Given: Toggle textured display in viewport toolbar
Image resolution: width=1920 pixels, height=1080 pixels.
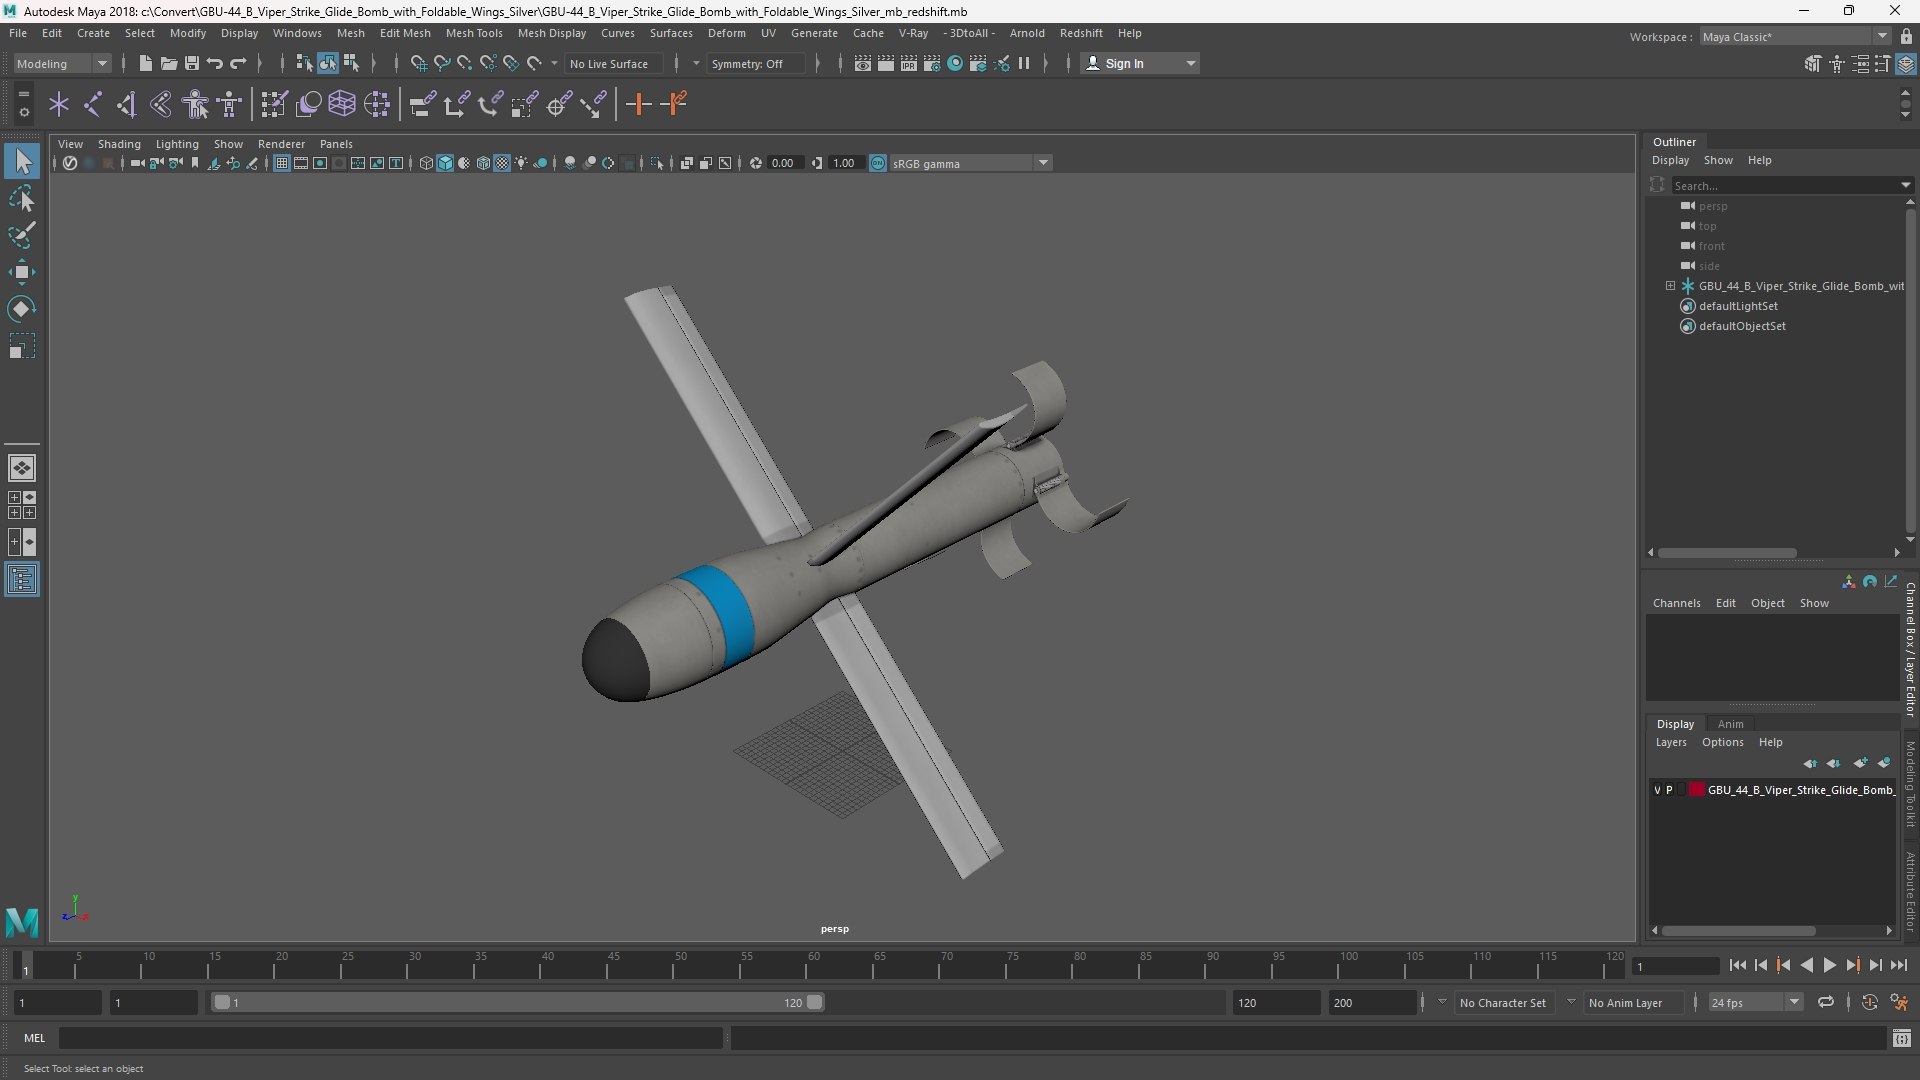Looking at the screenshot, I should pyautogui.click(x=502, y=163).
